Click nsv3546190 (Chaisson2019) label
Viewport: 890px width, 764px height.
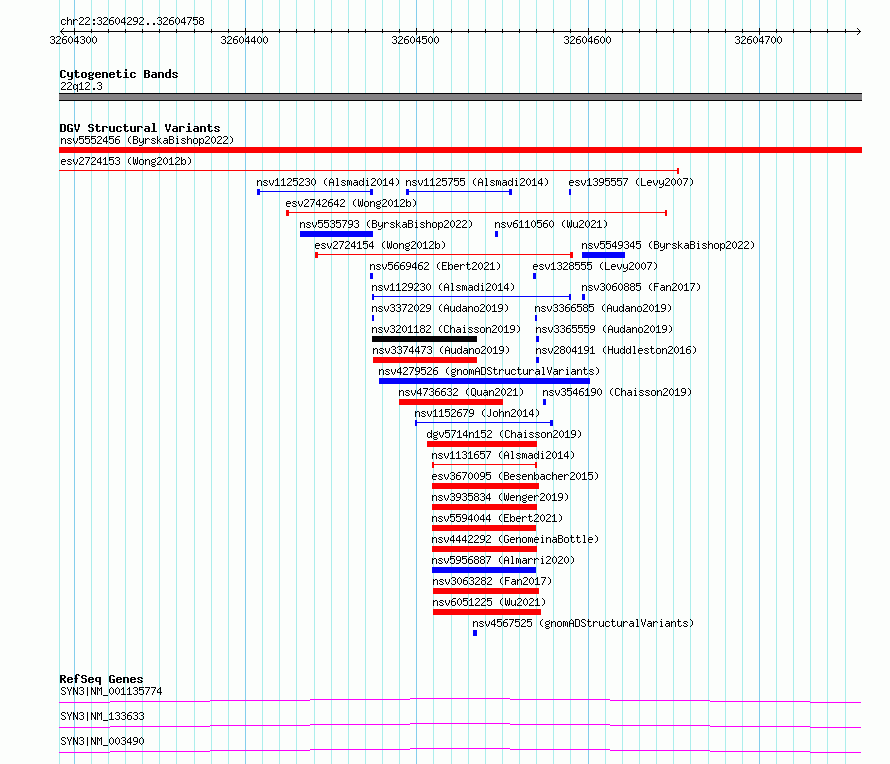click(x=617, y=392)
